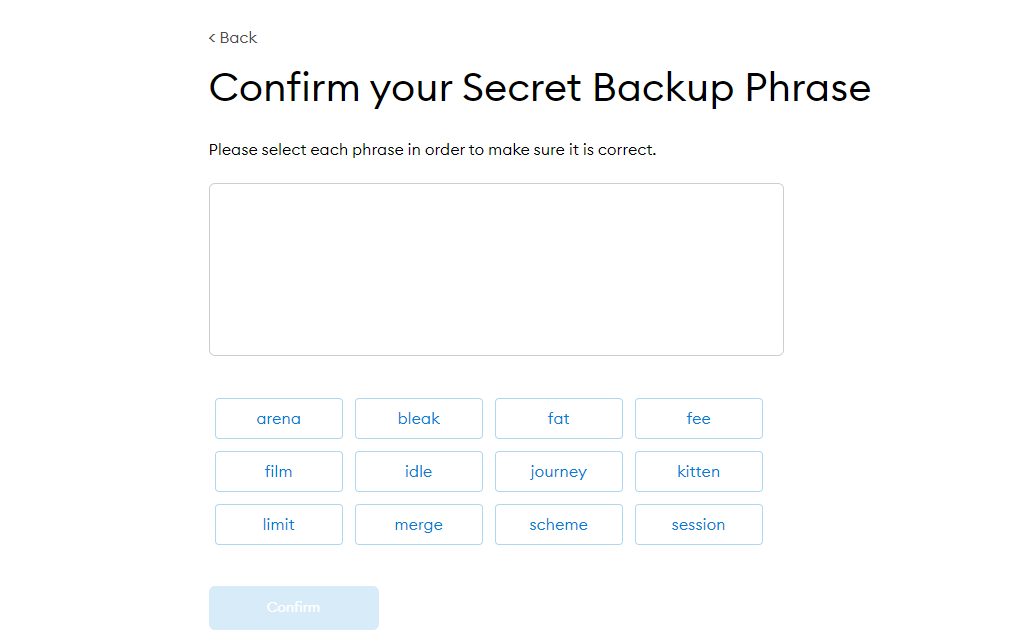Click the Confirm your Secret Backup Phrase heading

(539, 88)
